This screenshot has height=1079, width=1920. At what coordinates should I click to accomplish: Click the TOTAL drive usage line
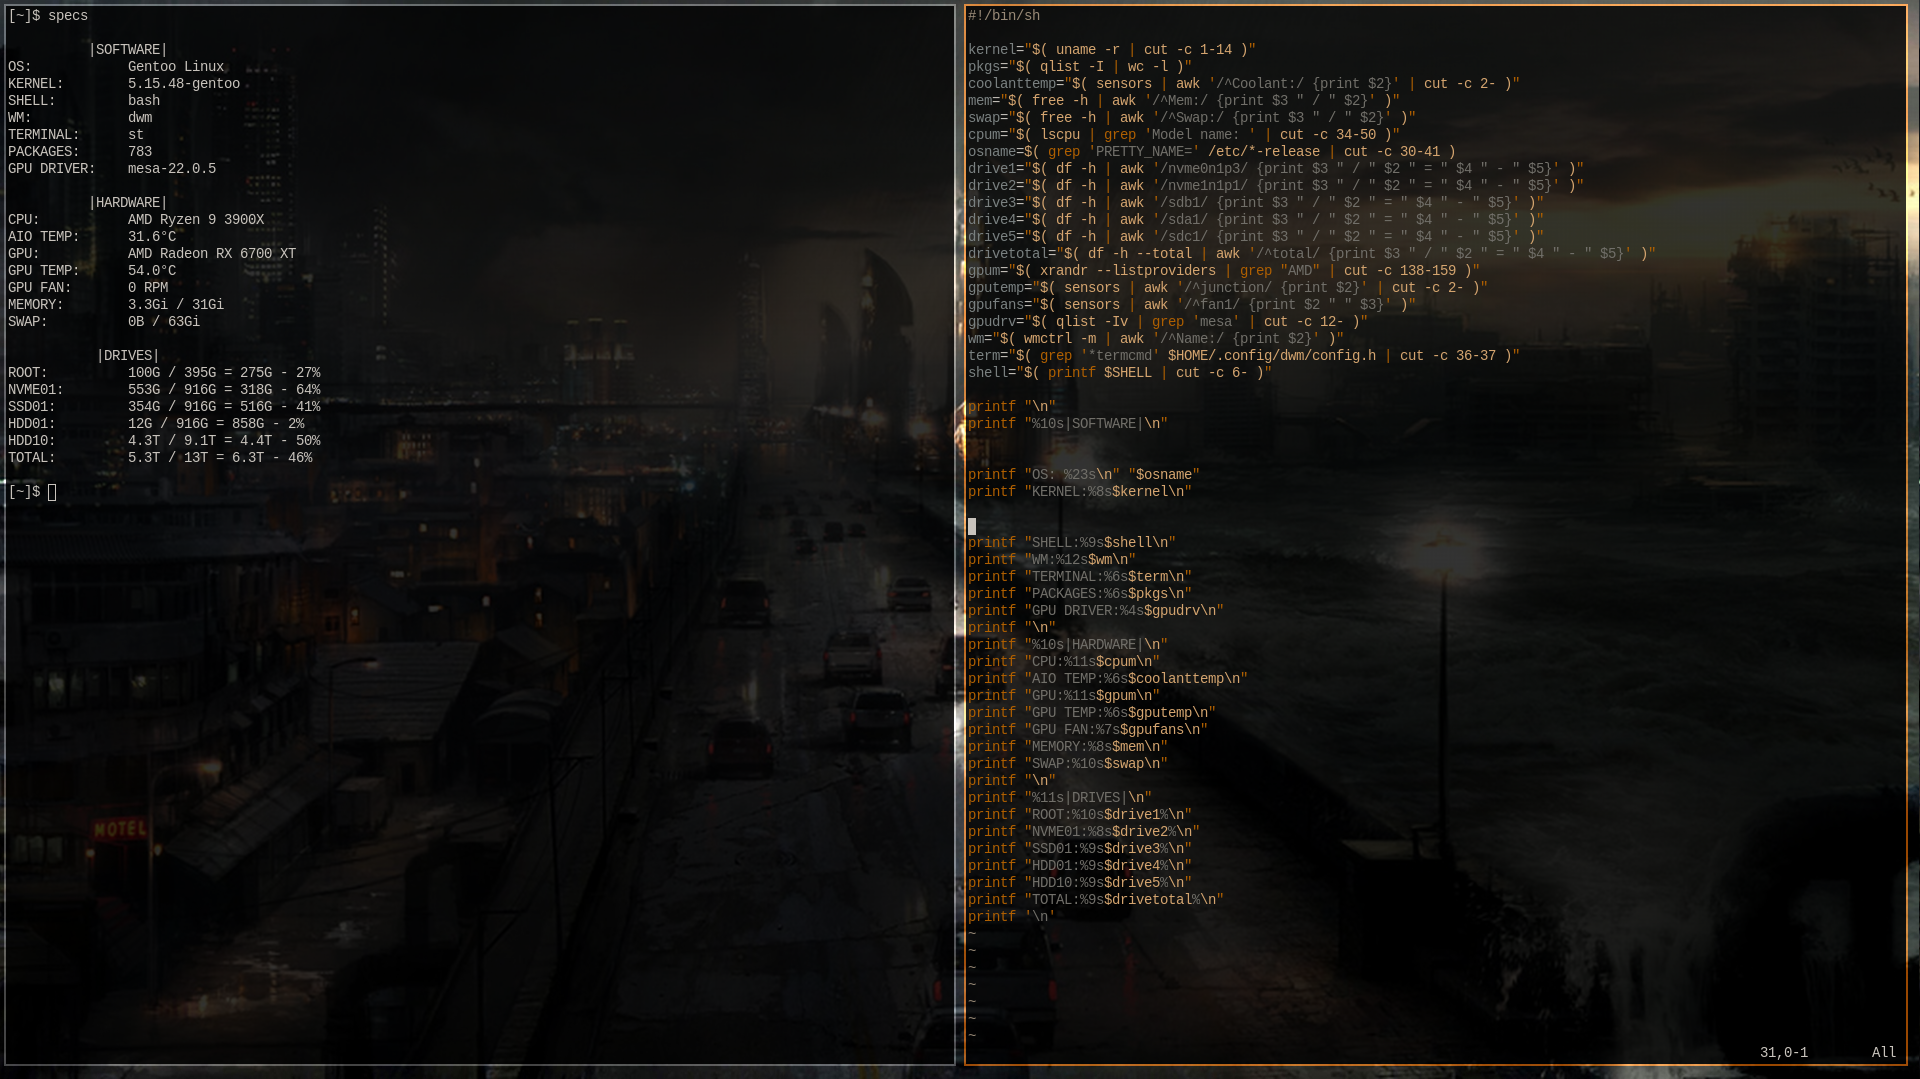point(160,458)
